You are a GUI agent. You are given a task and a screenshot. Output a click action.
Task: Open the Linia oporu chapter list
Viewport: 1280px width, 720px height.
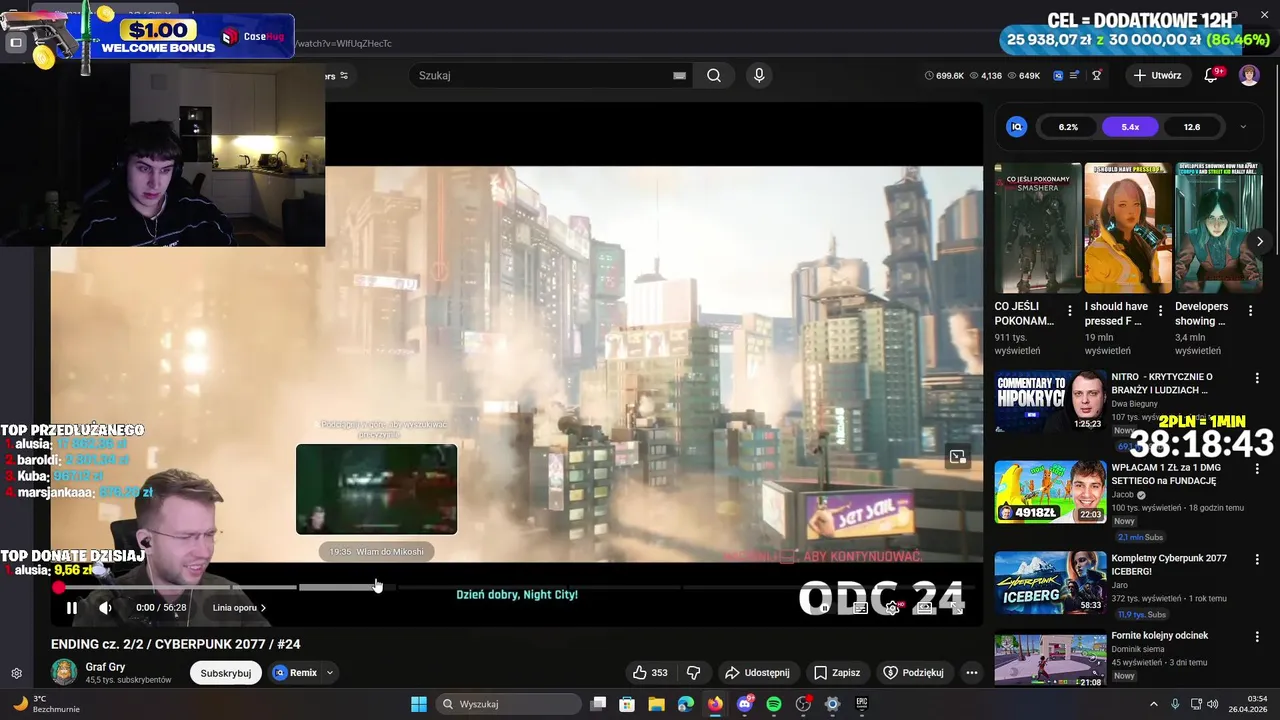point(239,608)
